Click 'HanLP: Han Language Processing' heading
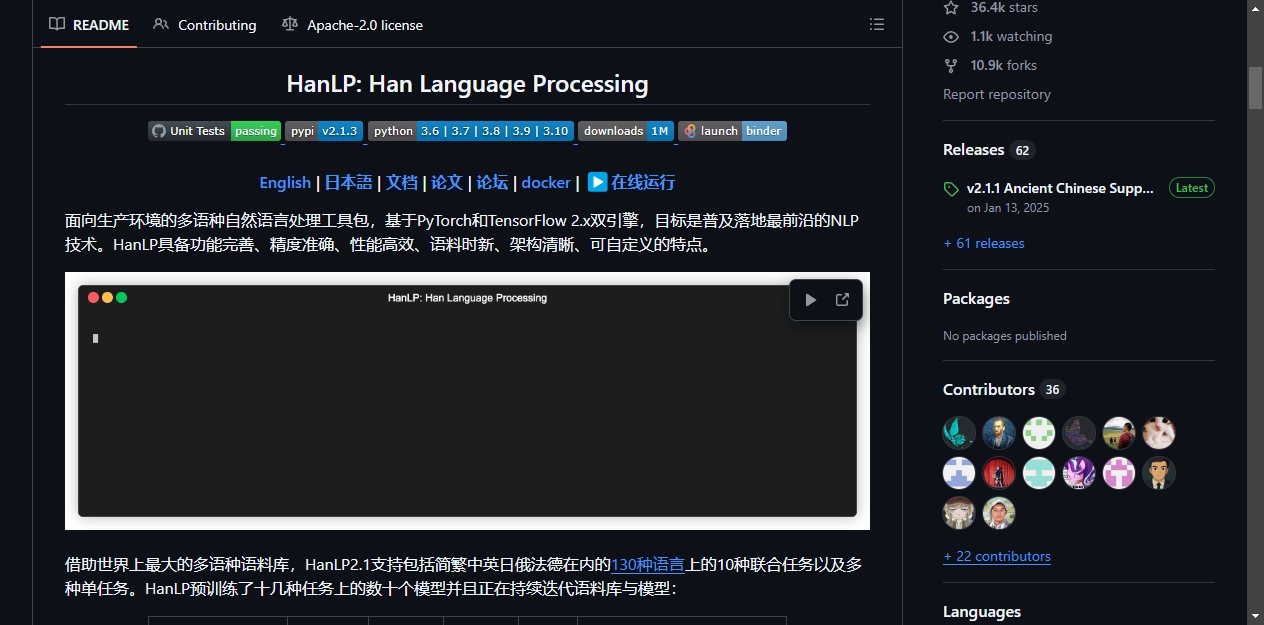Viewport: 1264px width, 625px height. [x=467, y=84]
